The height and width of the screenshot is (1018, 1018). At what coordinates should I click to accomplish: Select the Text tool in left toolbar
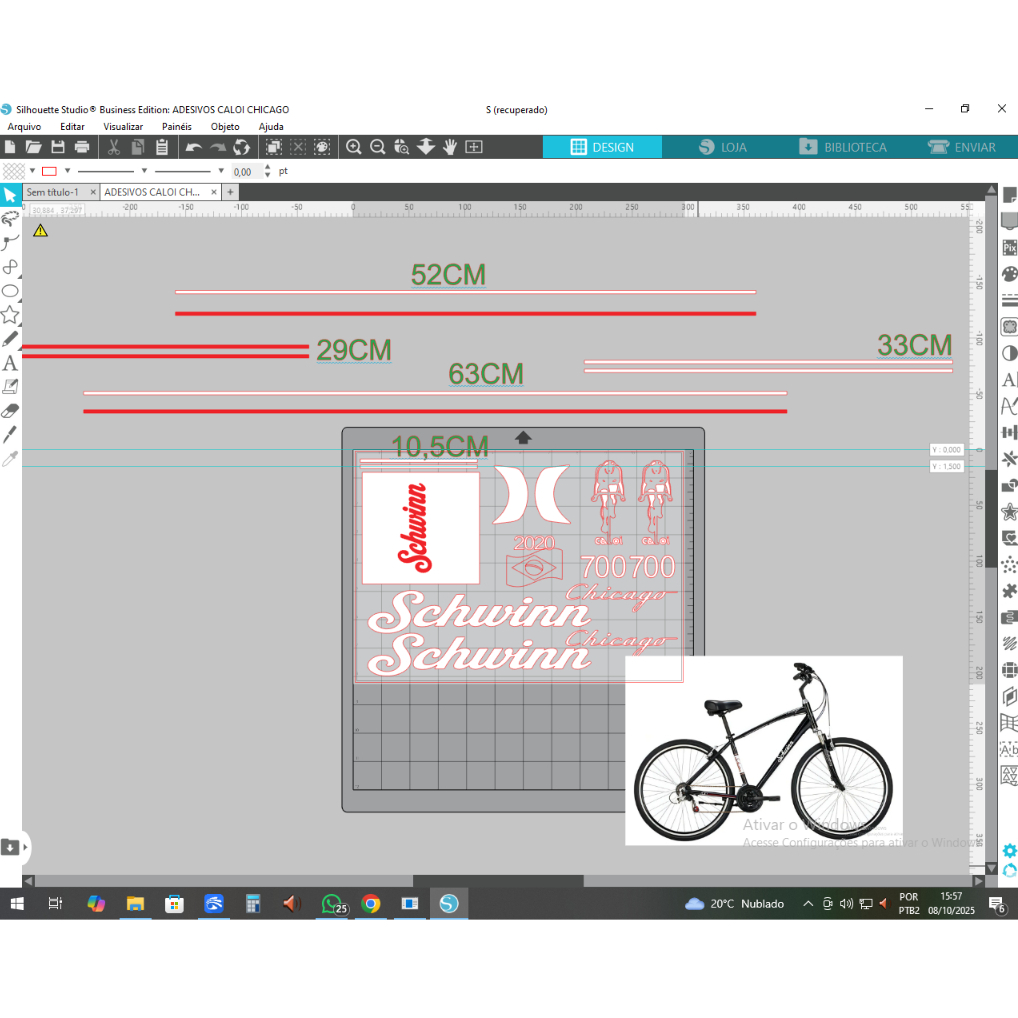click(x=10, y=362)
